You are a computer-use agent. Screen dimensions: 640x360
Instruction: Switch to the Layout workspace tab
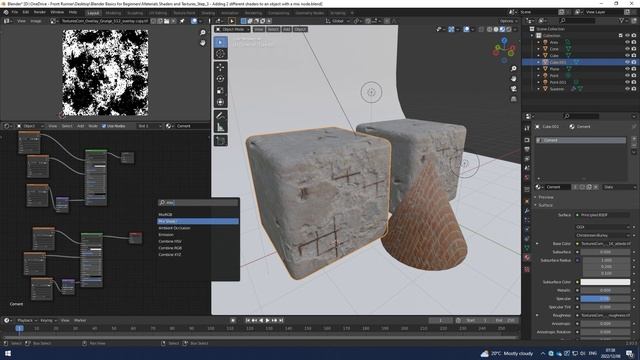(x=93, y=13)
